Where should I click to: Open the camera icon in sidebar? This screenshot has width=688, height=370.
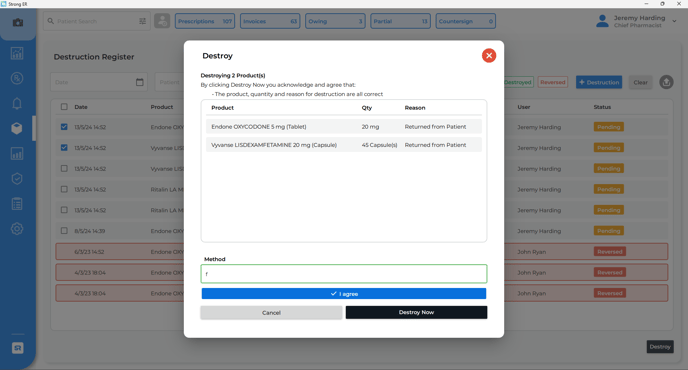coord(18,22)
